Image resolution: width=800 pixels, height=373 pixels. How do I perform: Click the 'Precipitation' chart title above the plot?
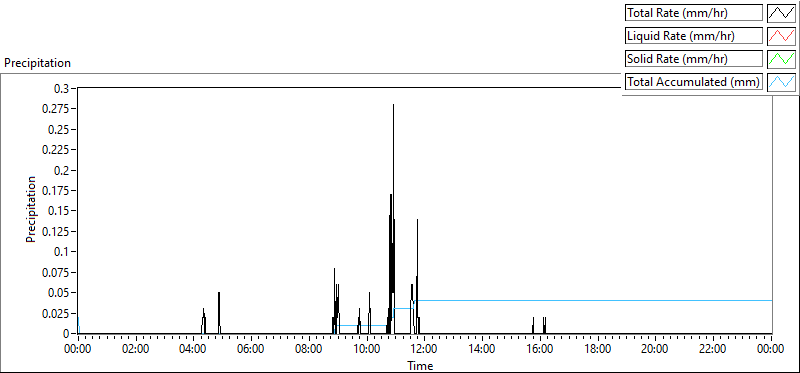pos(37,63)
